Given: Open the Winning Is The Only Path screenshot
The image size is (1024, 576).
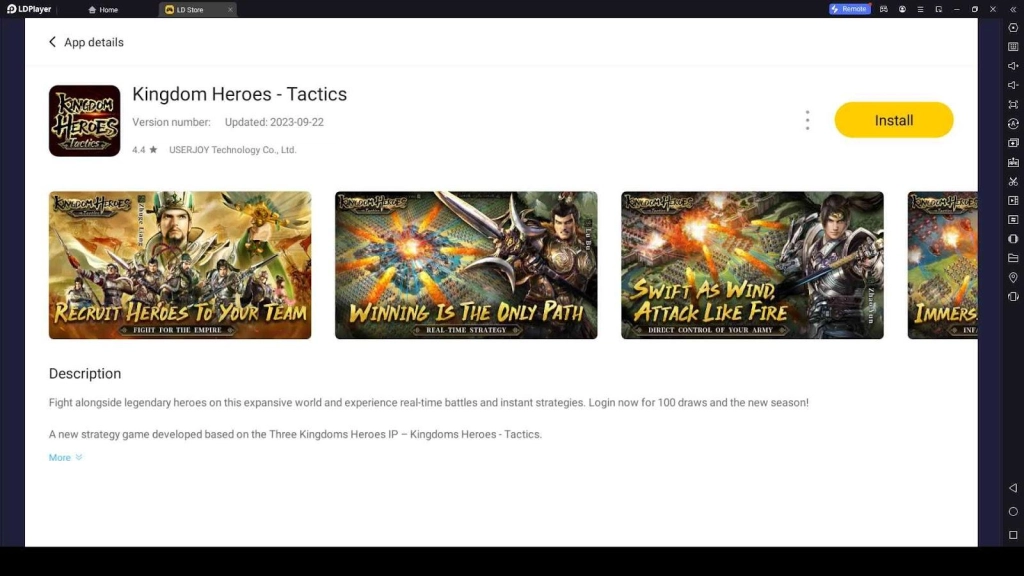Looking at the screenshot, I should click(x=466, y=265).
